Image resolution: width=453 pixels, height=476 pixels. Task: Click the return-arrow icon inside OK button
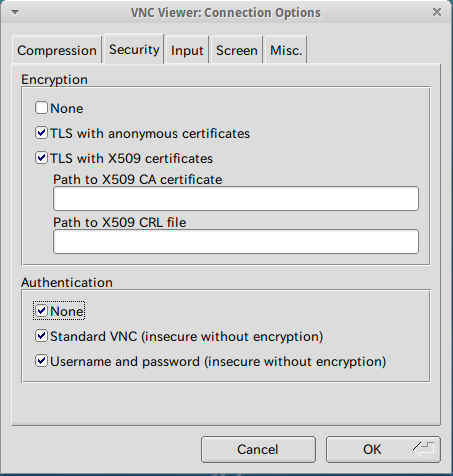pos(423,449)
